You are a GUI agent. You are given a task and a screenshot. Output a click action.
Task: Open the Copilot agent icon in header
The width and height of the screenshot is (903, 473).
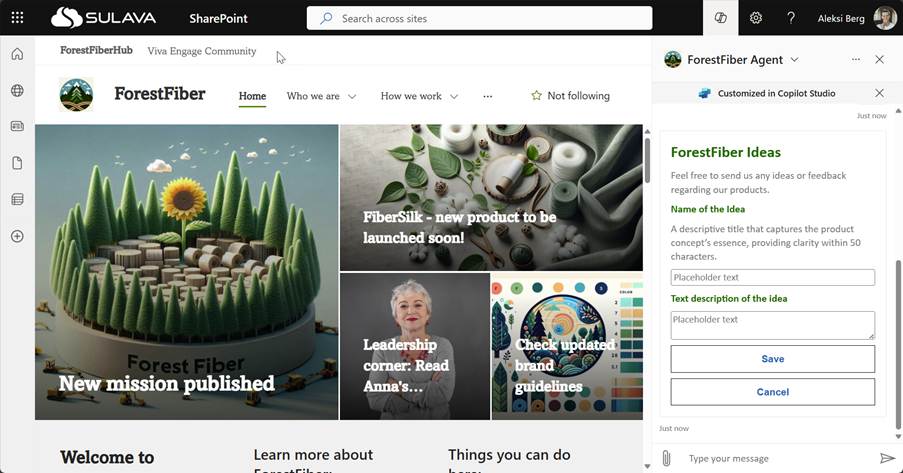(x=720, y=18)
